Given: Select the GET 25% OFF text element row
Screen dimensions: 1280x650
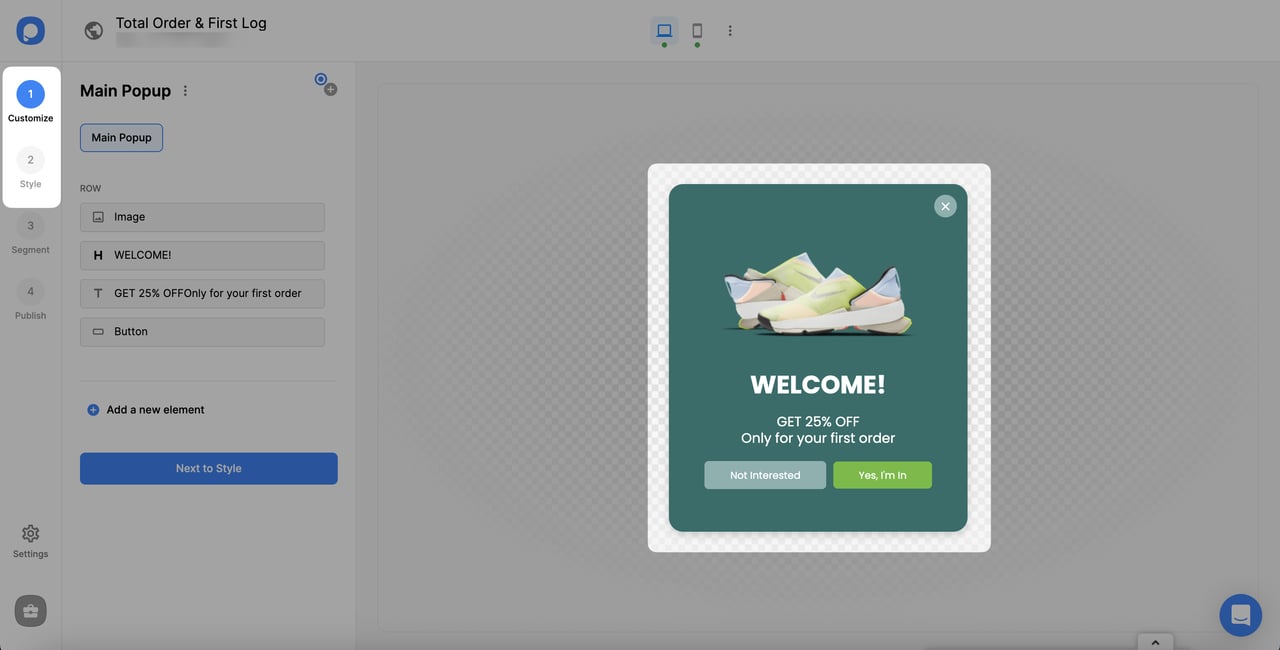Looking at the screenshot, I should coord(202,293).
